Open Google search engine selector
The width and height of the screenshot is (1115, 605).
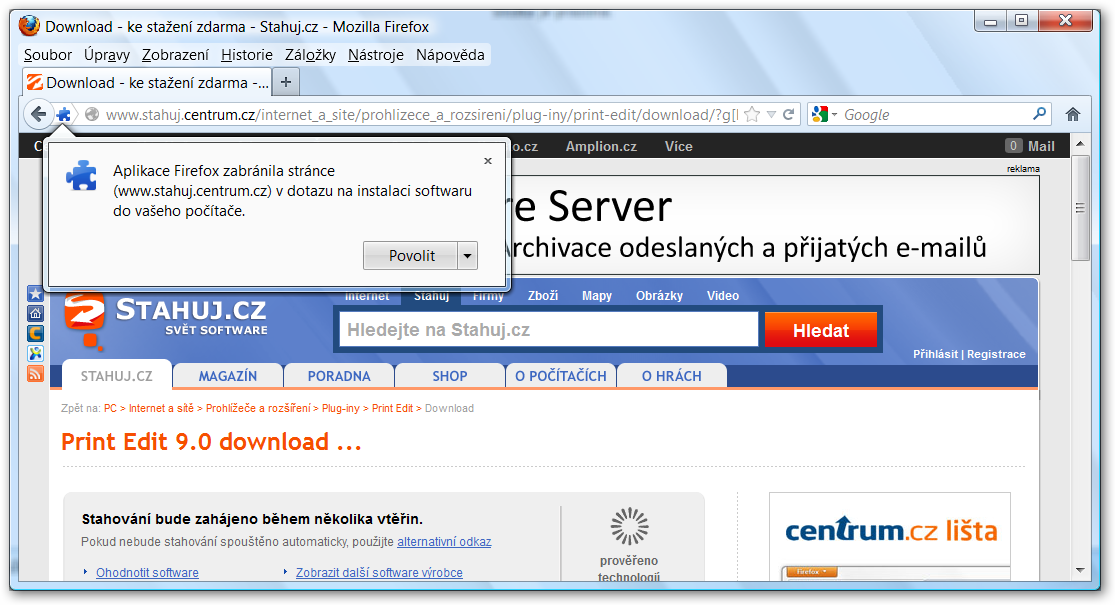[825, 114]
